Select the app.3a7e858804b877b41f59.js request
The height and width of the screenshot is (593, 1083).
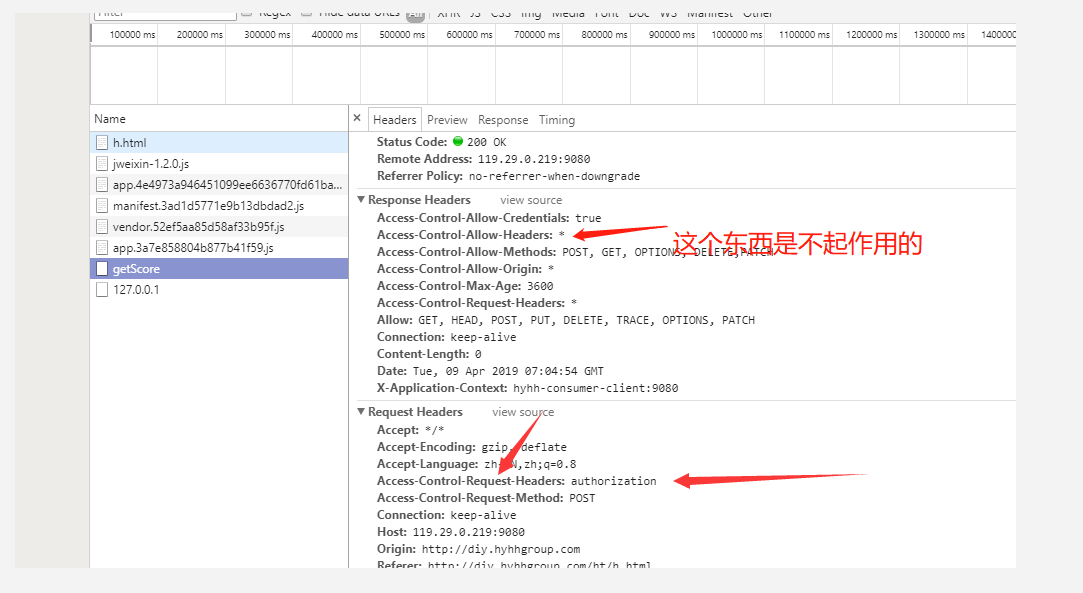click(x=219, y=247)
